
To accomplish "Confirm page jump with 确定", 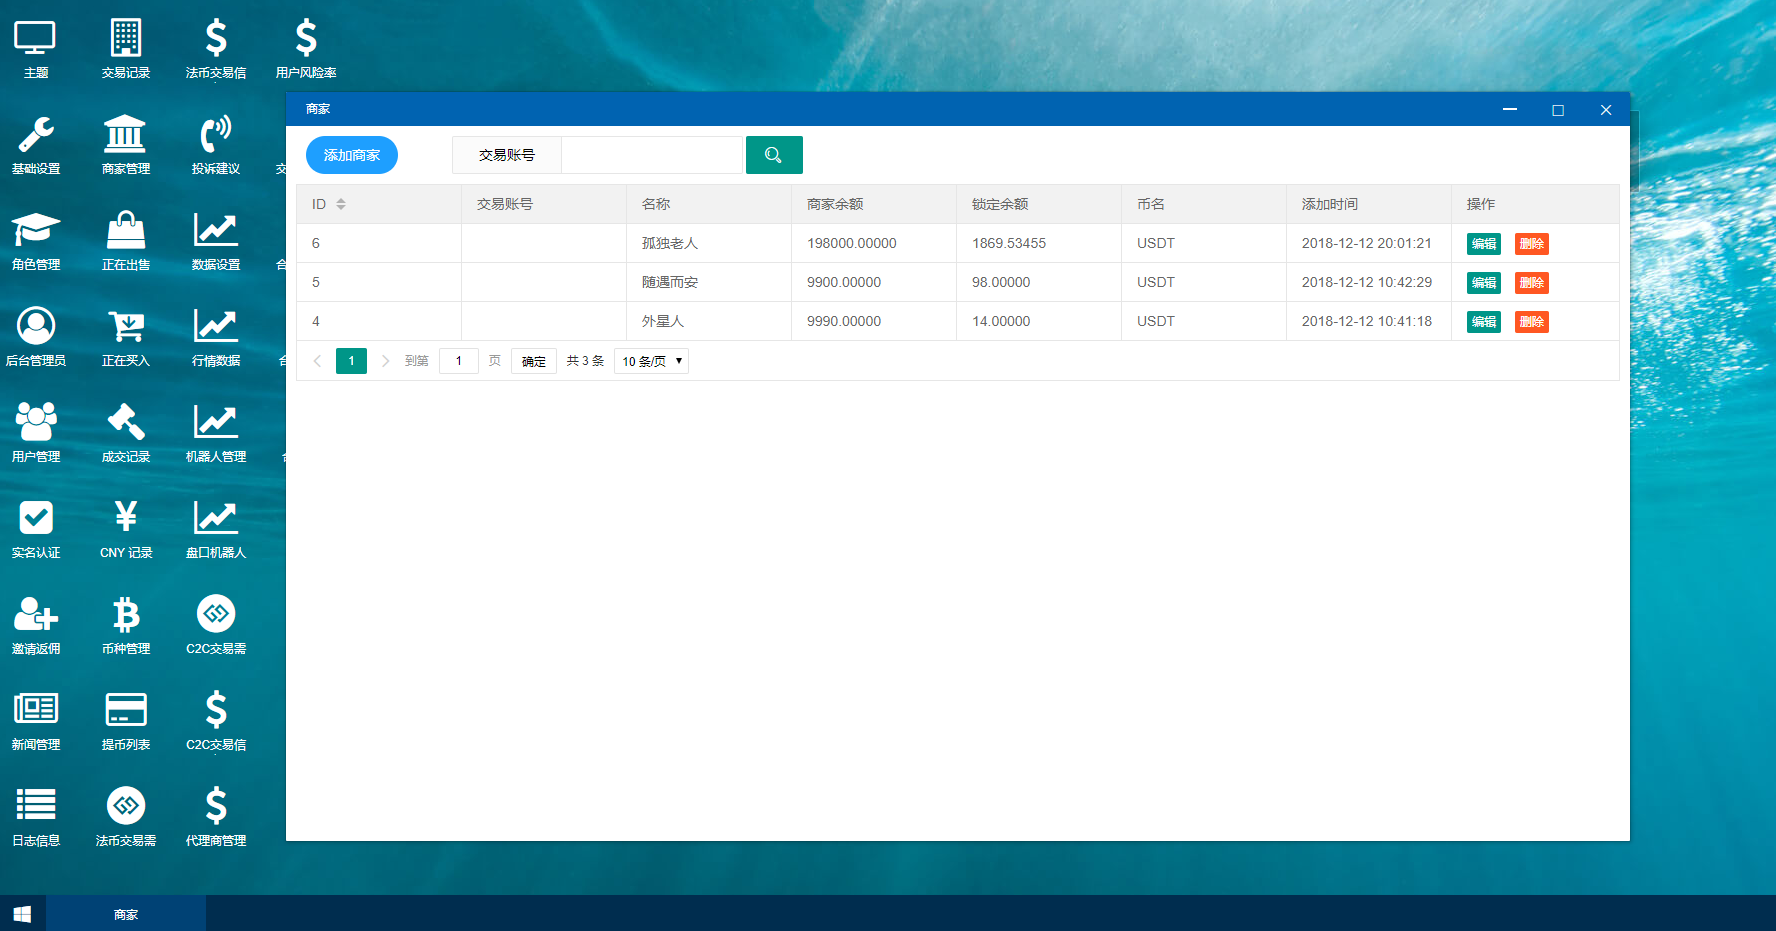I will (x=534, y=361).
